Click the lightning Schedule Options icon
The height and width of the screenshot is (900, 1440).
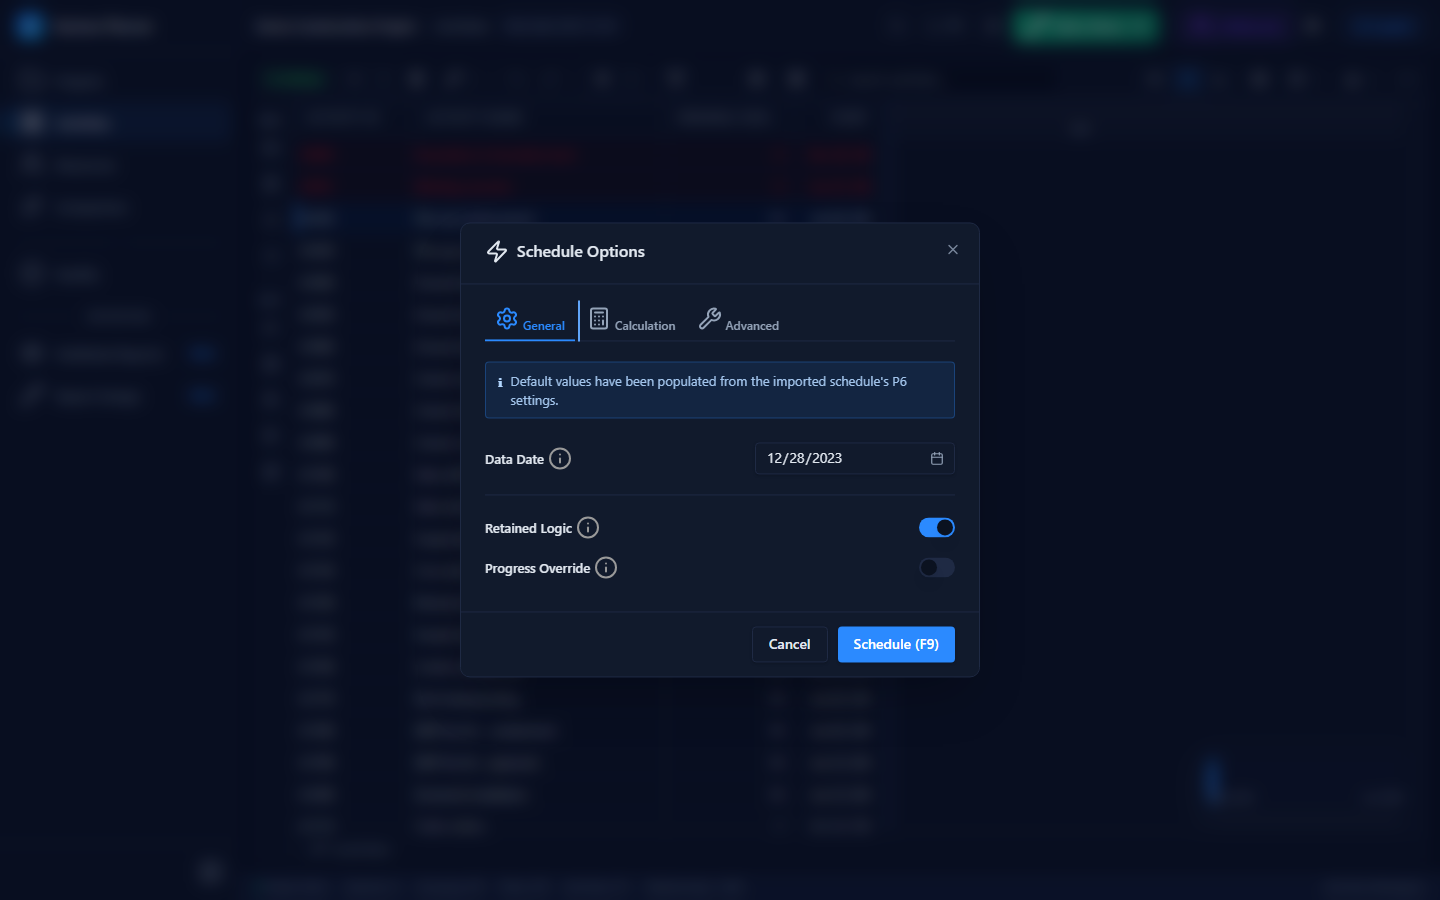[x=497, y=252]
